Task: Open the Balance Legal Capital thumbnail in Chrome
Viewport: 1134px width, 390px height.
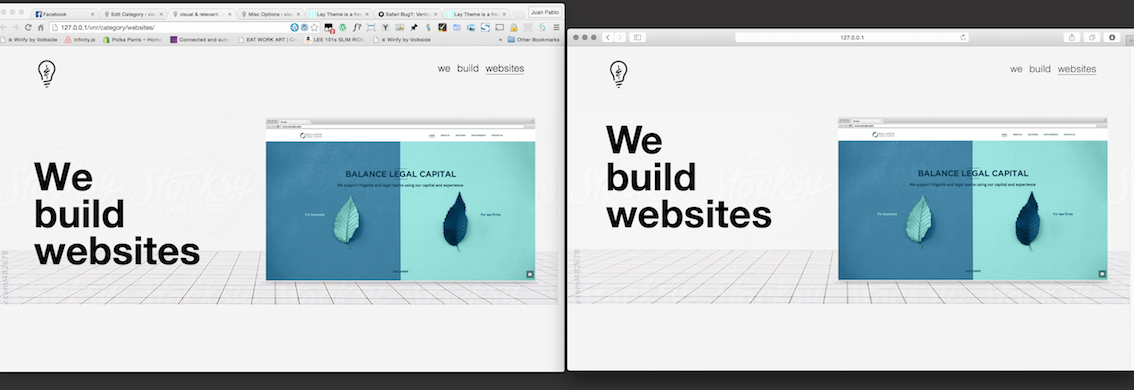Action: [x=401, y=199]
